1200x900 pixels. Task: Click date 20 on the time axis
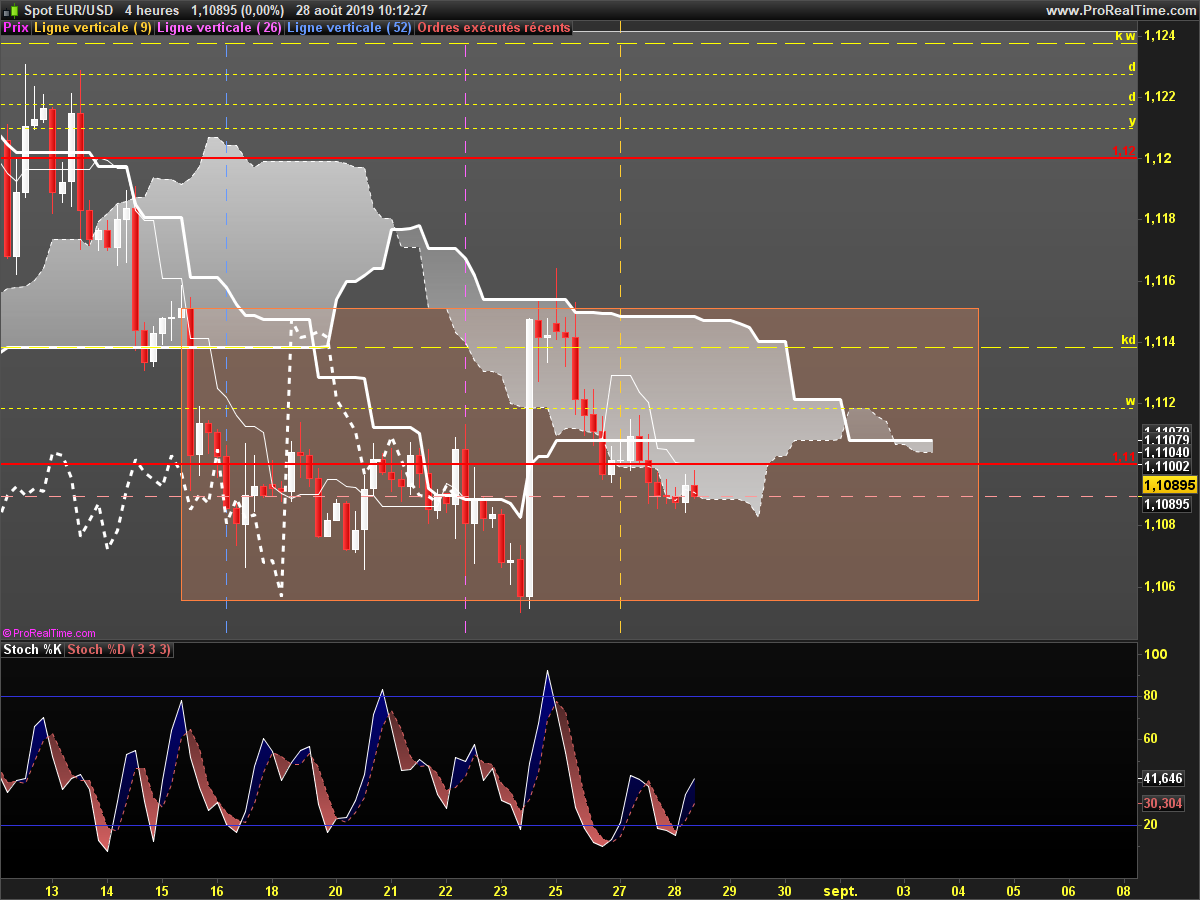pyautogui.click(x=335, y=890)
